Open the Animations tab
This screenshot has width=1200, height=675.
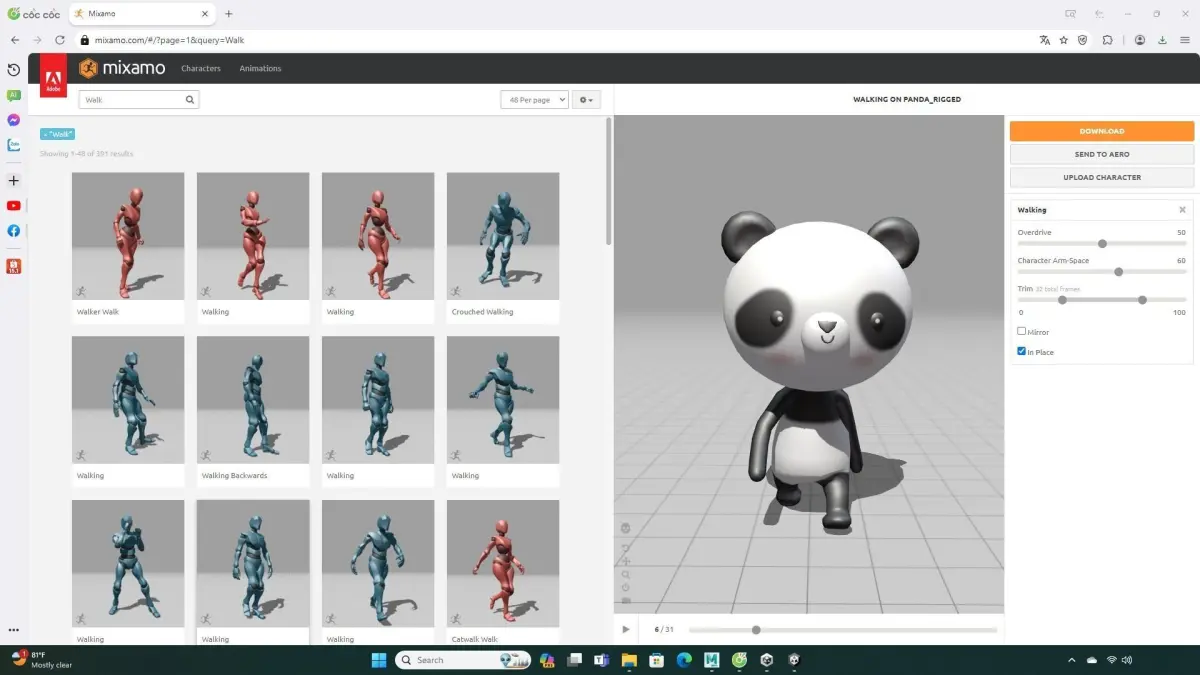coord(260,69)
